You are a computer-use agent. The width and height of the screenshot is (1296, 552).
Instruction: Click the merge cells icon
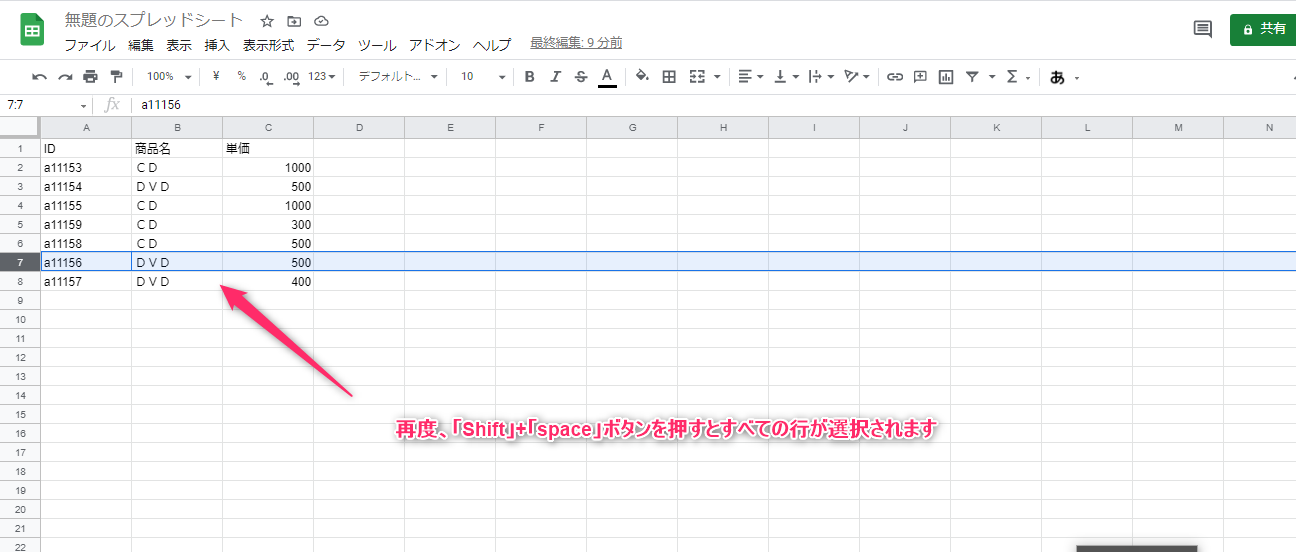pos(697,77)
